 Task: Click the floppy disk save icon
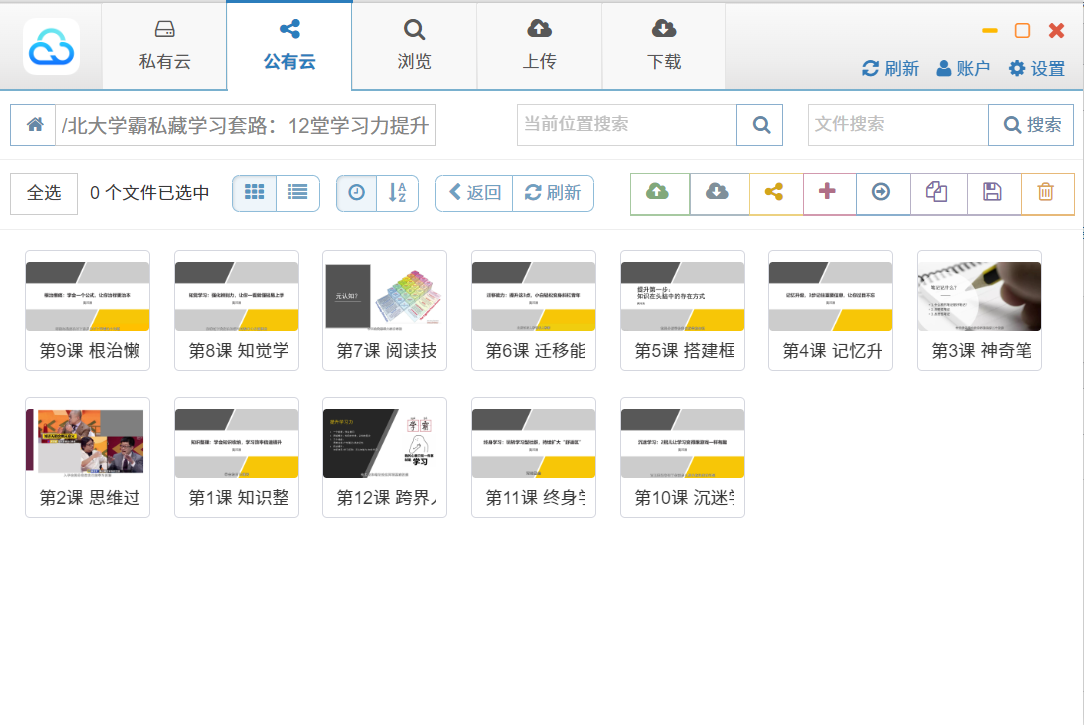click(x=992, y=193)
